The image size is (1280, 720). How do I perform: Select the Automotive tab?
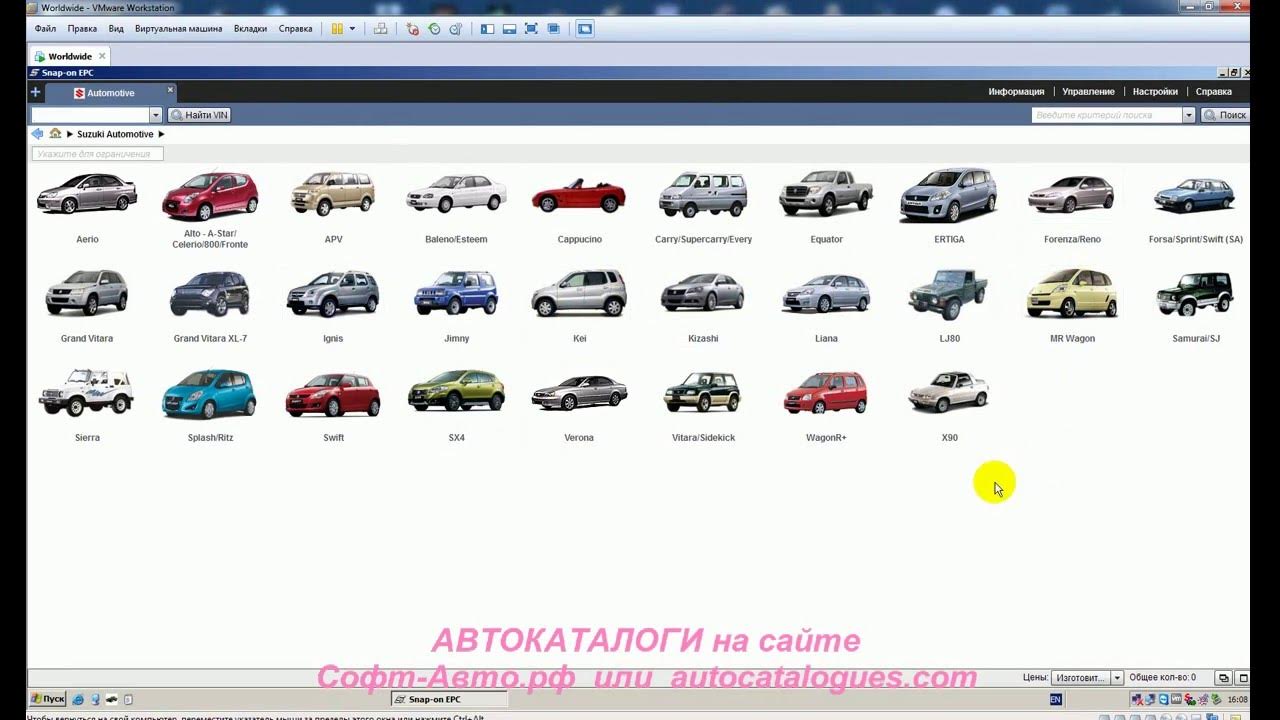click(x=110, y=93)
